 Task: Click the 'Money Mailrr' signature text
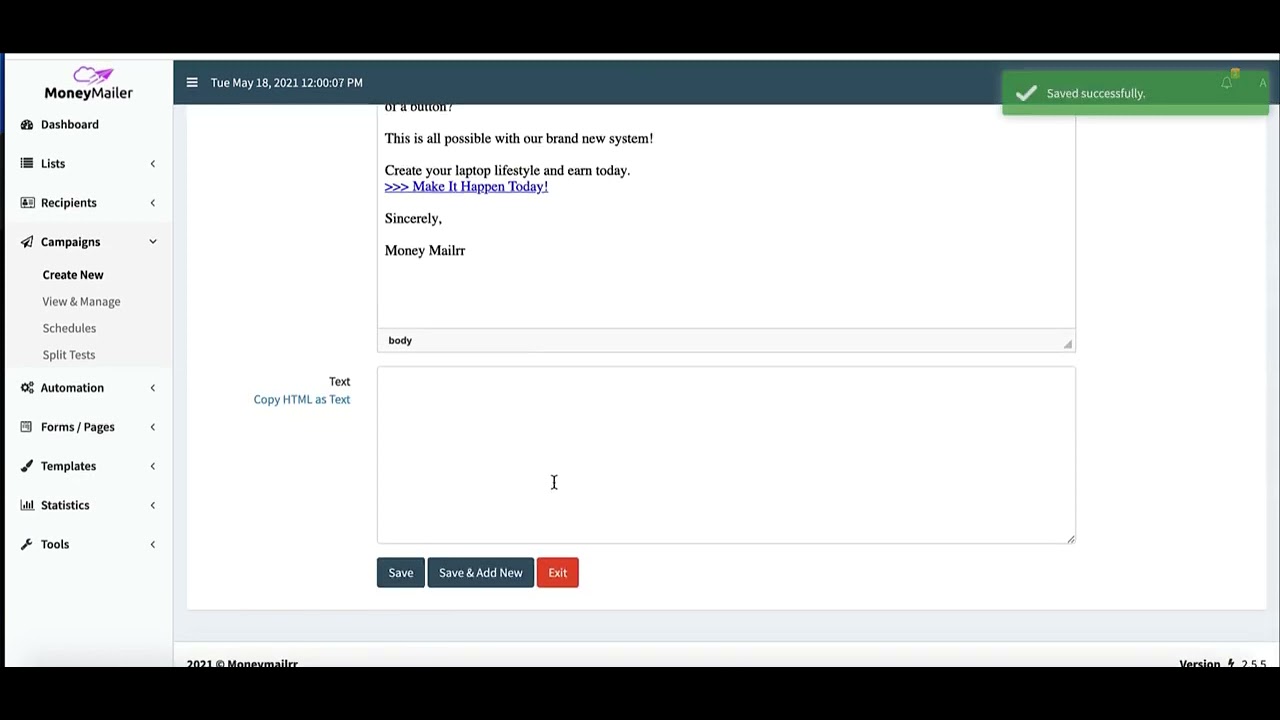pyautogui.click(x=425, y=250)
